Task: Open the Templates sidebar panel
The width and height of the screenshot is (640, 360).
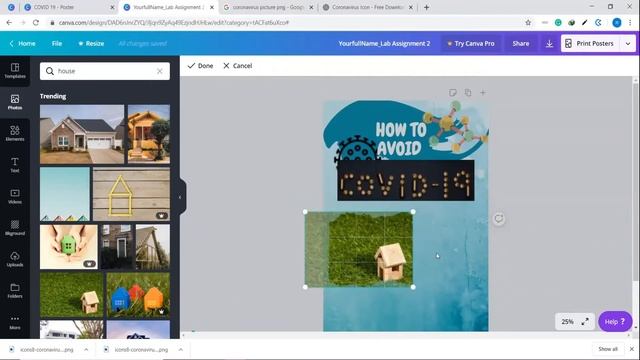Action: [x=15, y=71]
